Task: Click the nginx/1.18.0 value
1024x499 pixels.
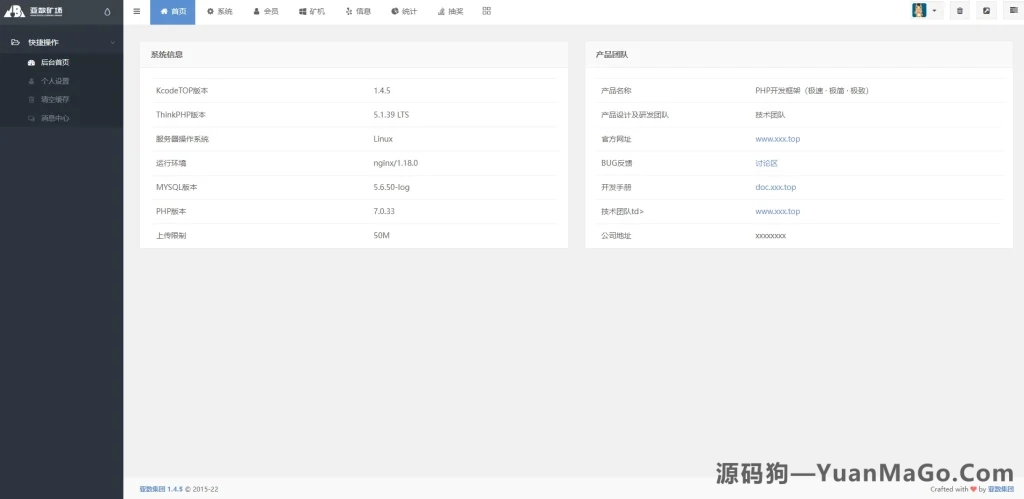Action: pyautogui.click(x=396, y=163)
